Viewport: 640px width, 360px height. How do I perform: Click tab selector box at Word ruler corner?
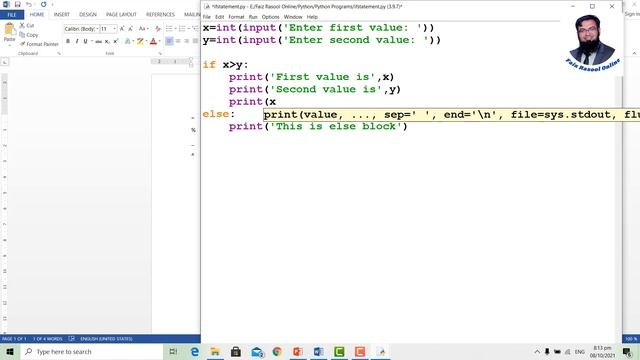[4, 62]
